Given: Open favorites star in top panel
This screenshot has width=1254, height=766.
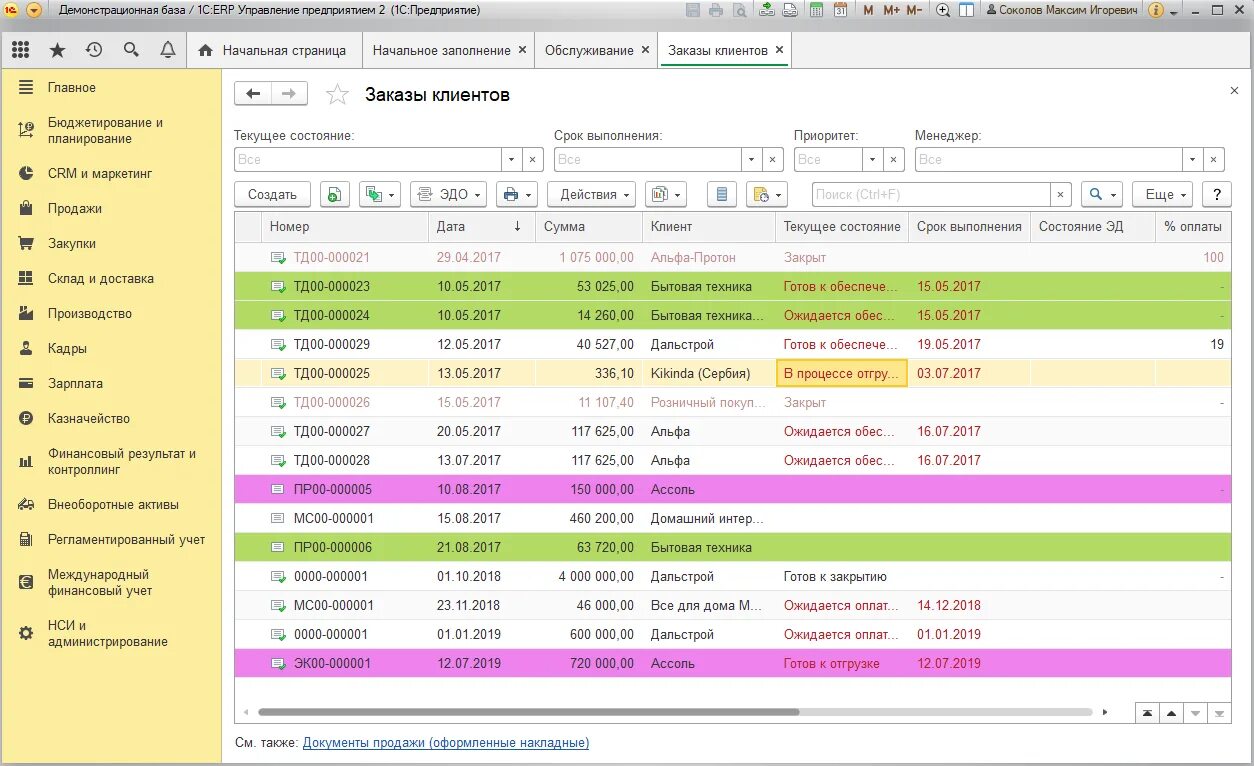Looking at the screenshot, I should 57,50.
